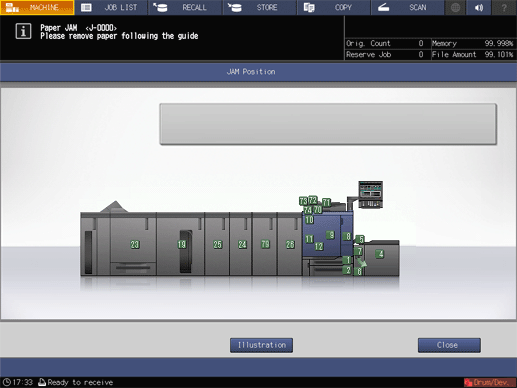Viewport: 517px width, 388px height.
Task: Switch to the JOB LIST tab
Action: pos(111,7)
